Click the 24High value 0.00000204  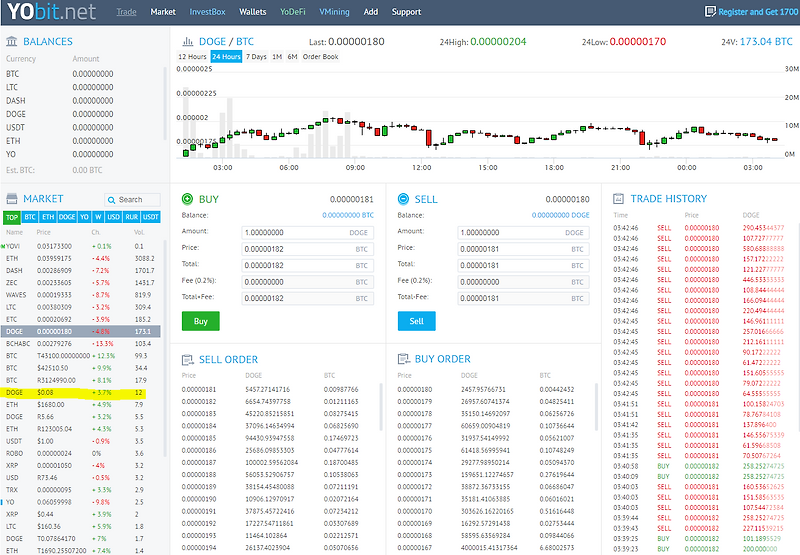click(x=497, y=41)
